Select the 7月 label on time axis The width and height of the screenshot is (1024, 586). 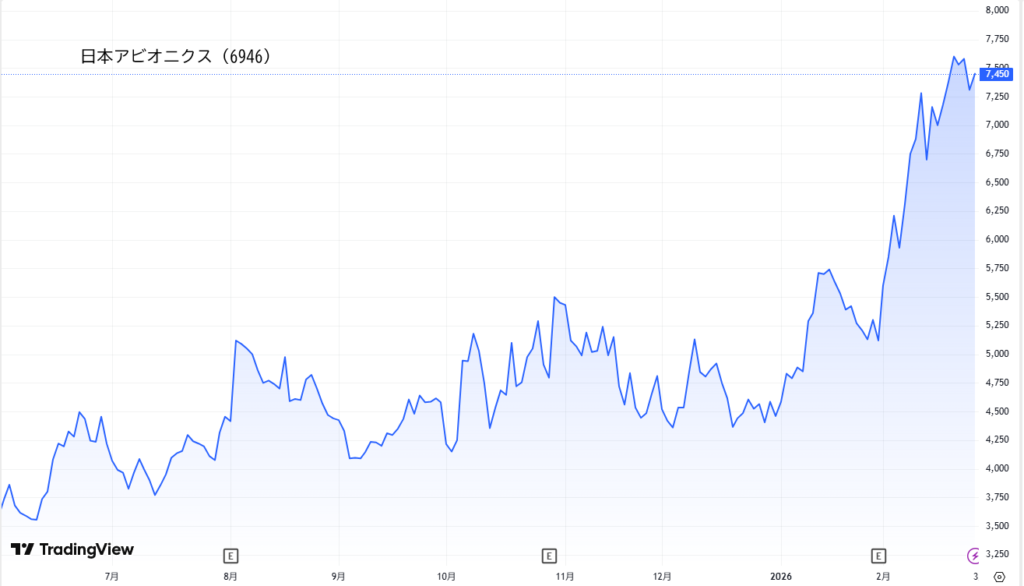click(112, 577)
